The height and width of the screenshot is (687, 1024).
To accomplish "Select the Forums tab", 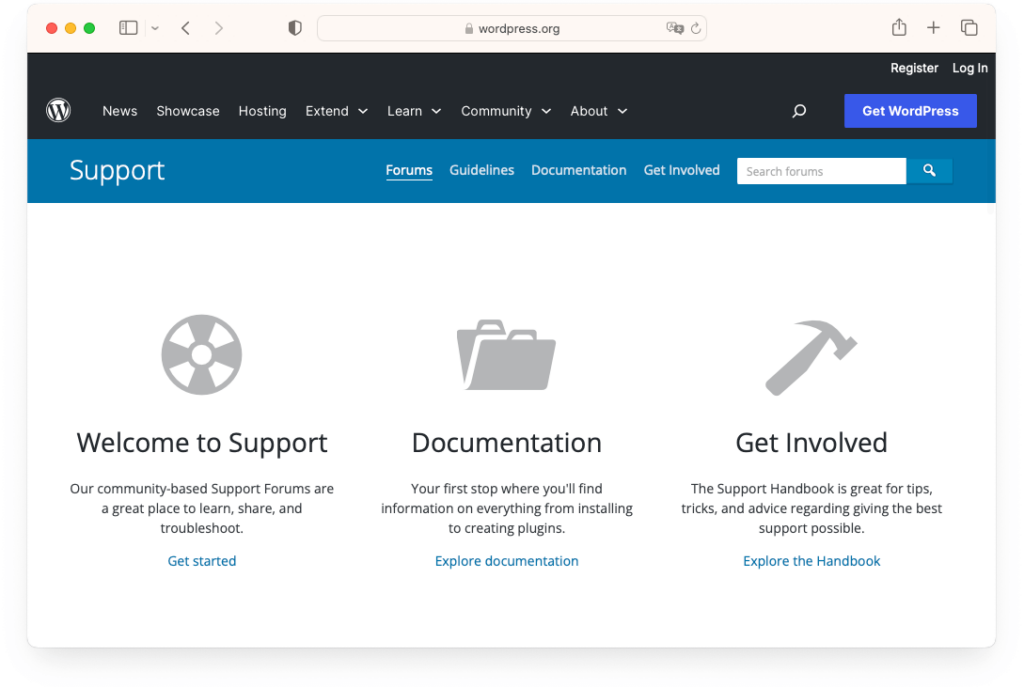I will (x=409, y=170).
